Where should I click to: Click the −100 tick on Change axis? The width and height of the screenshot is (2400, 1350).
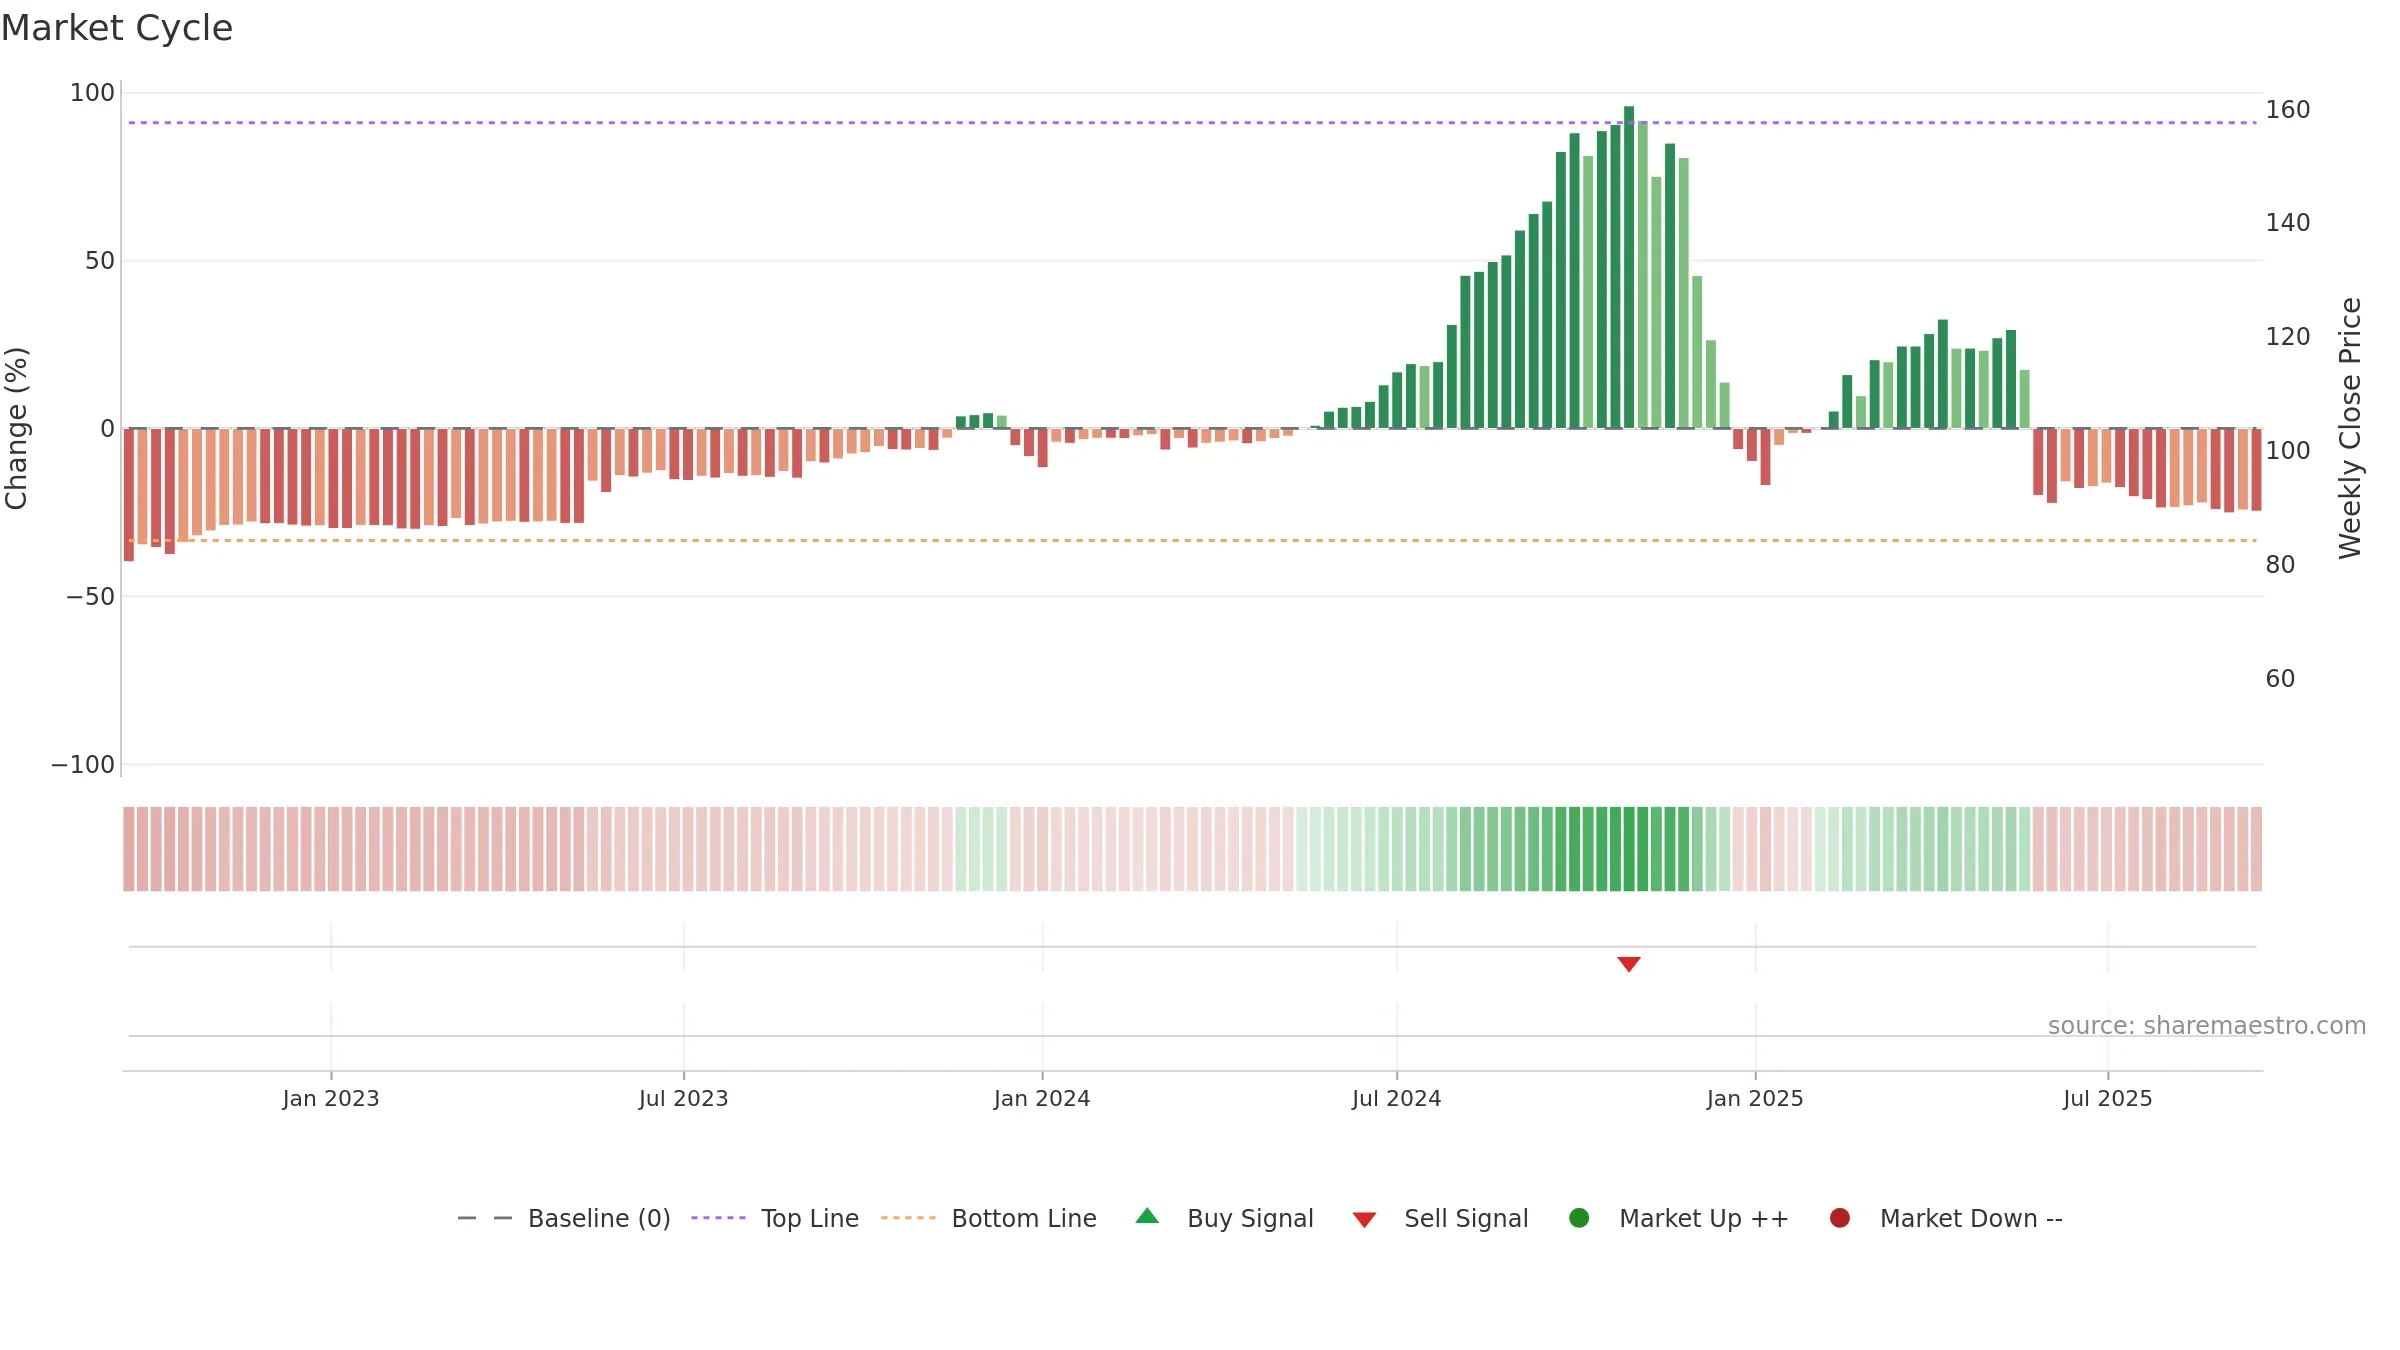click(x=83, y=765)
